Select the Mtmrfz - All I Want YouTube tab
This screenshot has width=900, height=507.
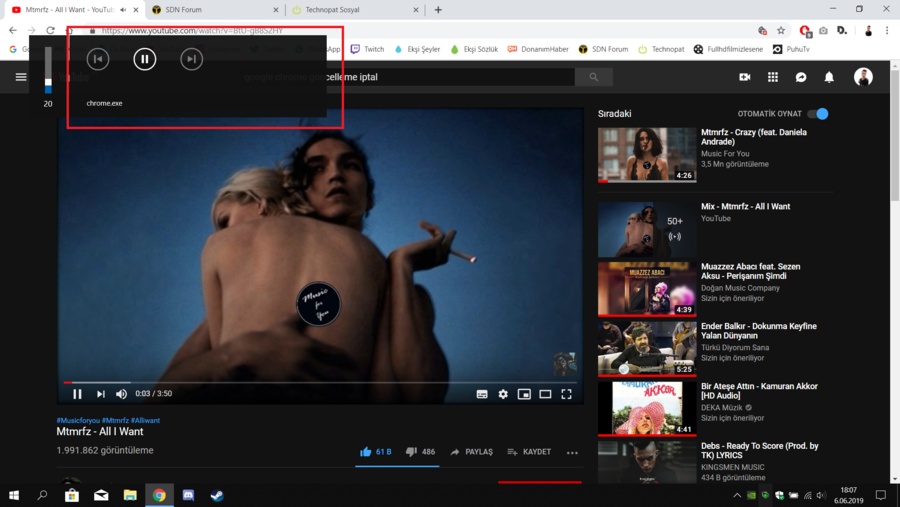(x=69, y=10)
